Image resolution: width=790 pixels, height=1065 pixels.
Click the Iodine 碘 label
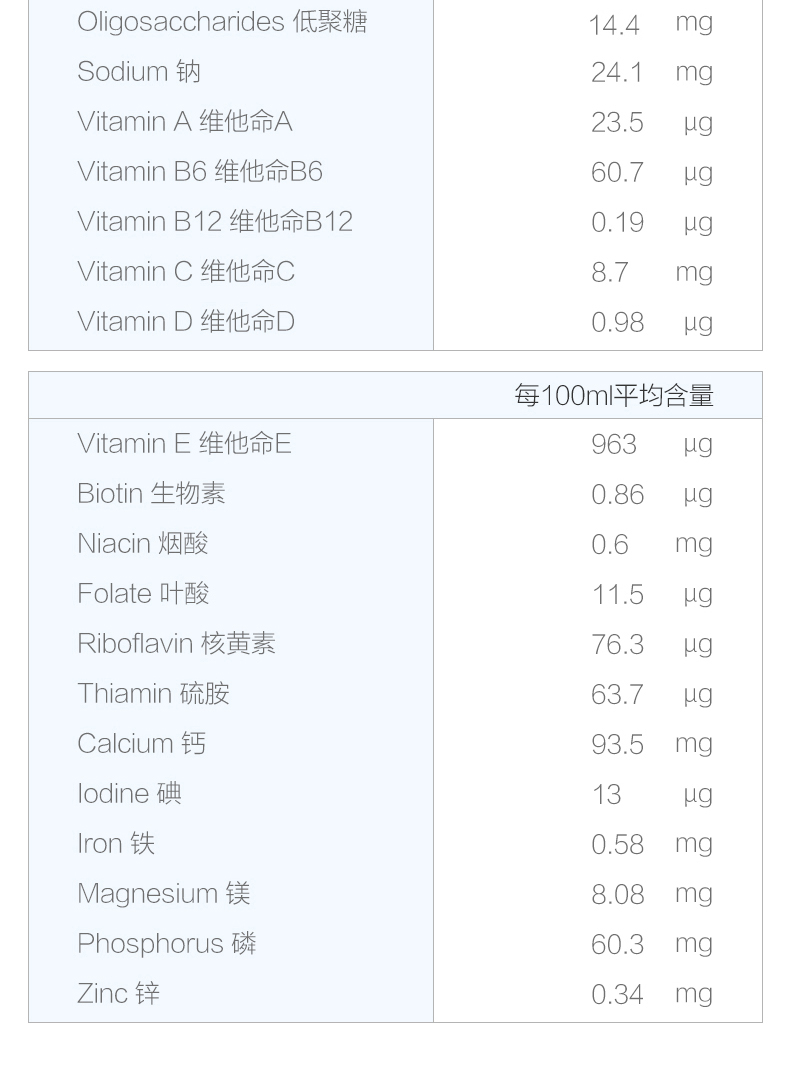(129, 794)
